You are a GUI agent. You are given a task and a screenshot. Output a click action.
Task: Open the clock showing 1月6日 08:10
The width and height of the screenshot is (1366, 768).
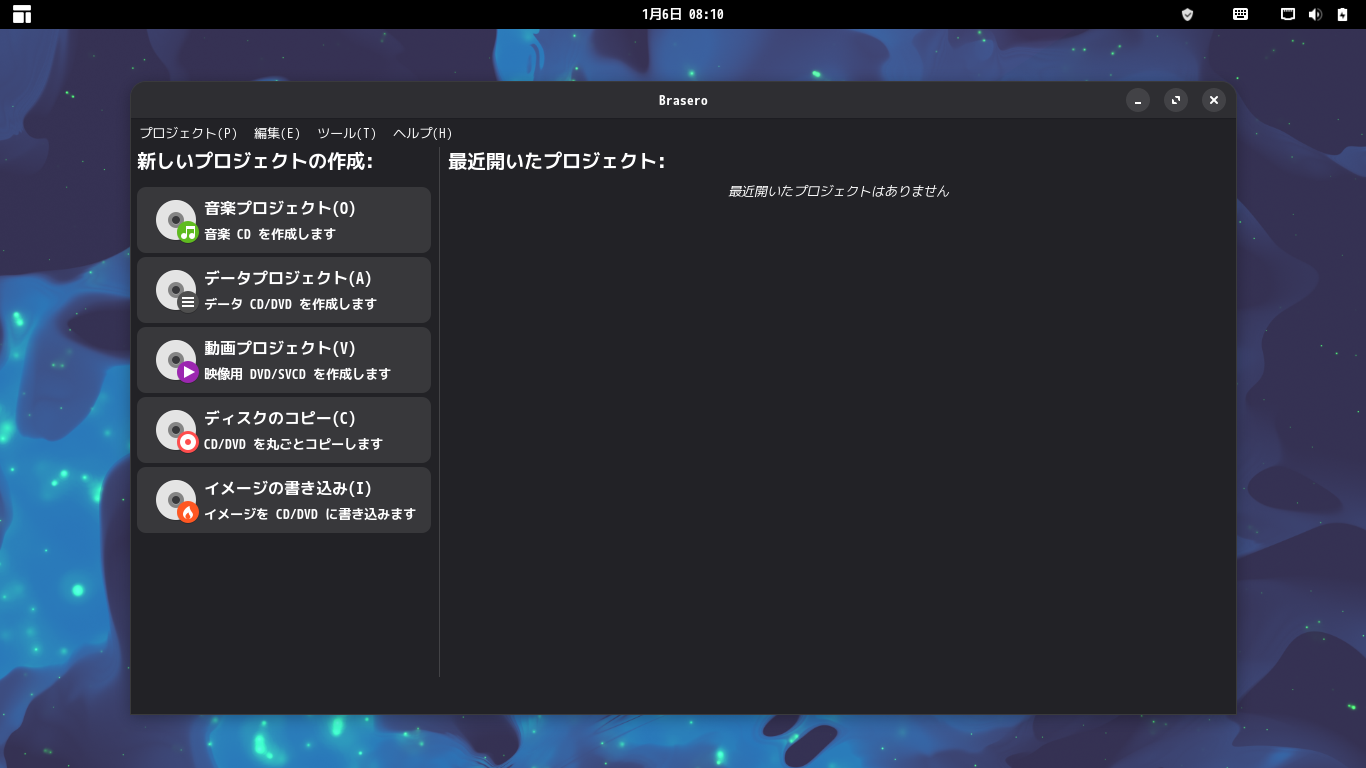(683, 14)
